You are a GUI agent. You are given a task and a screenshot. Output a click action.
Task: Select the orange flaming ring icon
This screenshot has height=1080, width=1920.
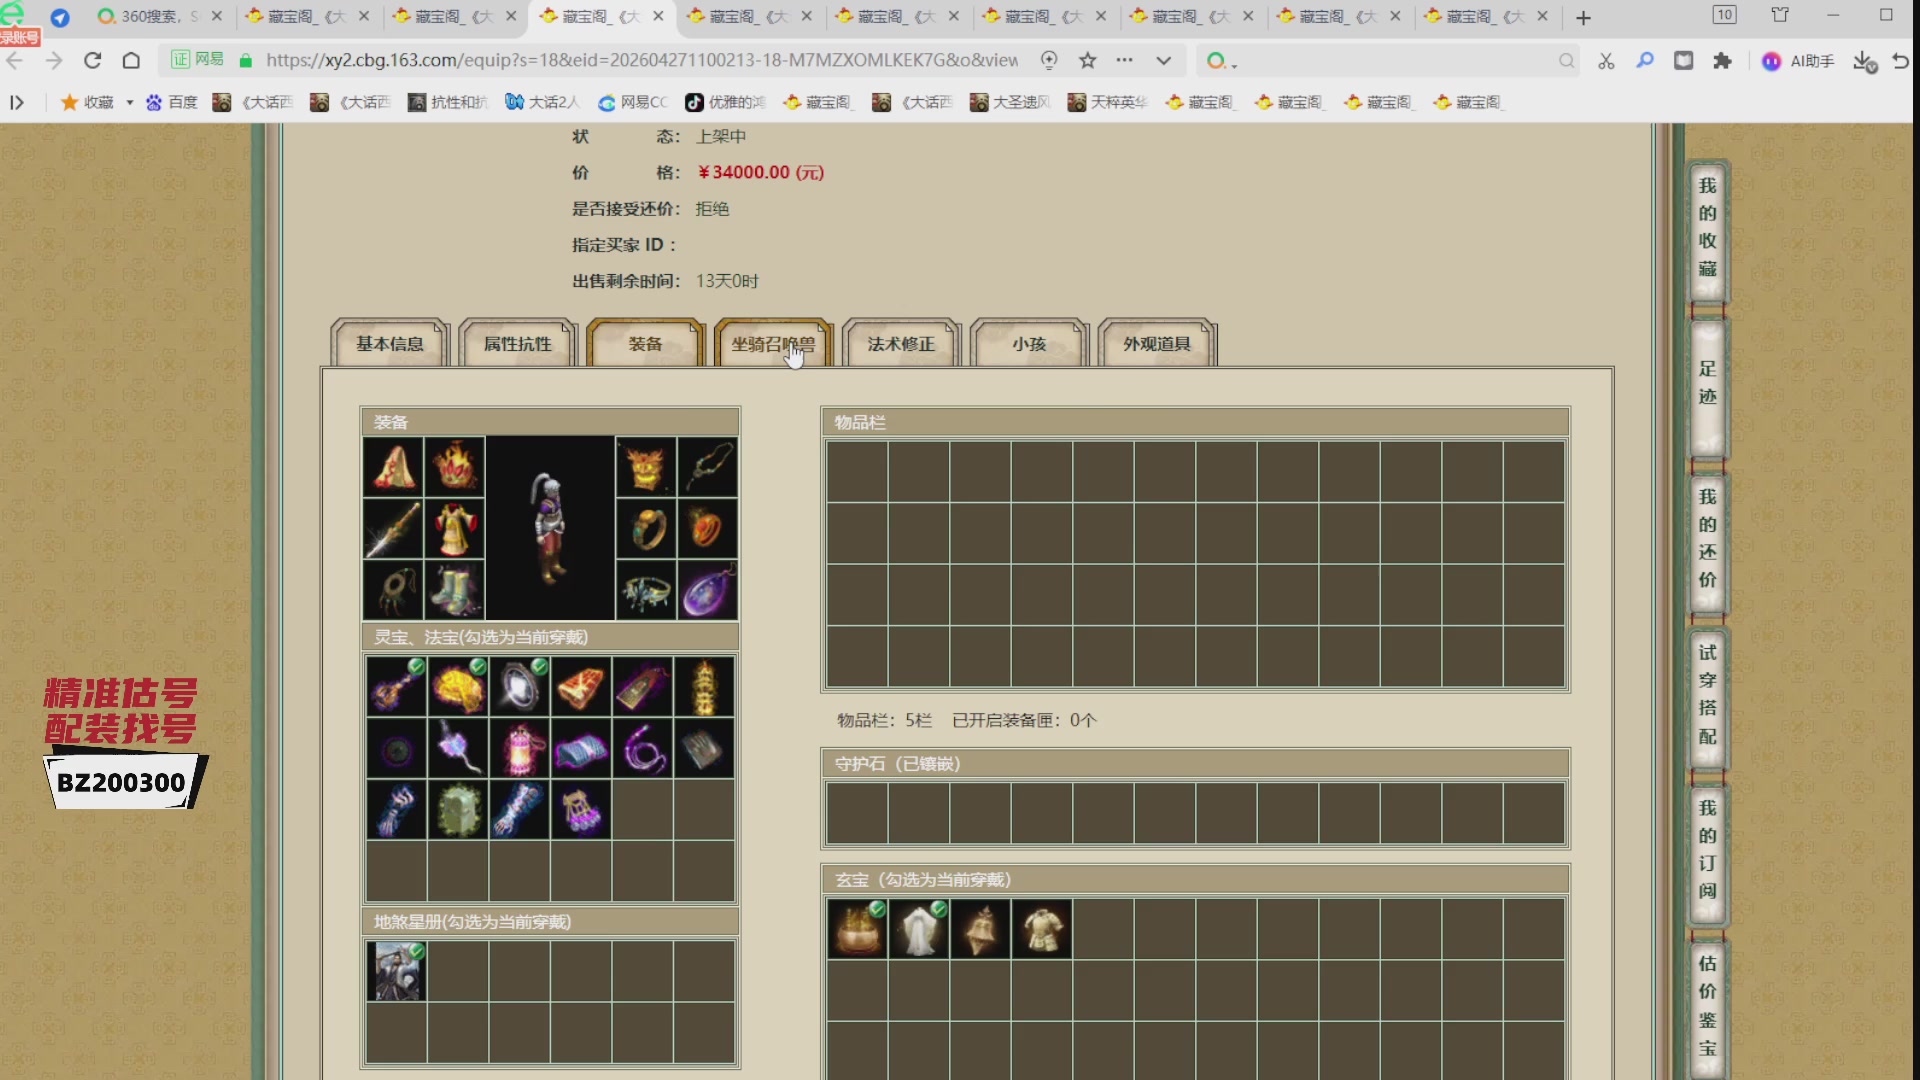[708, 528]
